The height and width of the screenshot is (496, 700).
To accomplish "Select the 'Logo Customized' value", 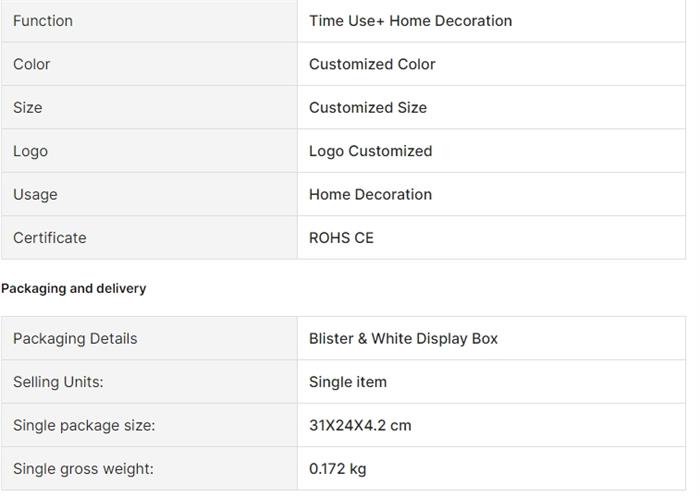I will pyautogui.click(x=370, y=151).
